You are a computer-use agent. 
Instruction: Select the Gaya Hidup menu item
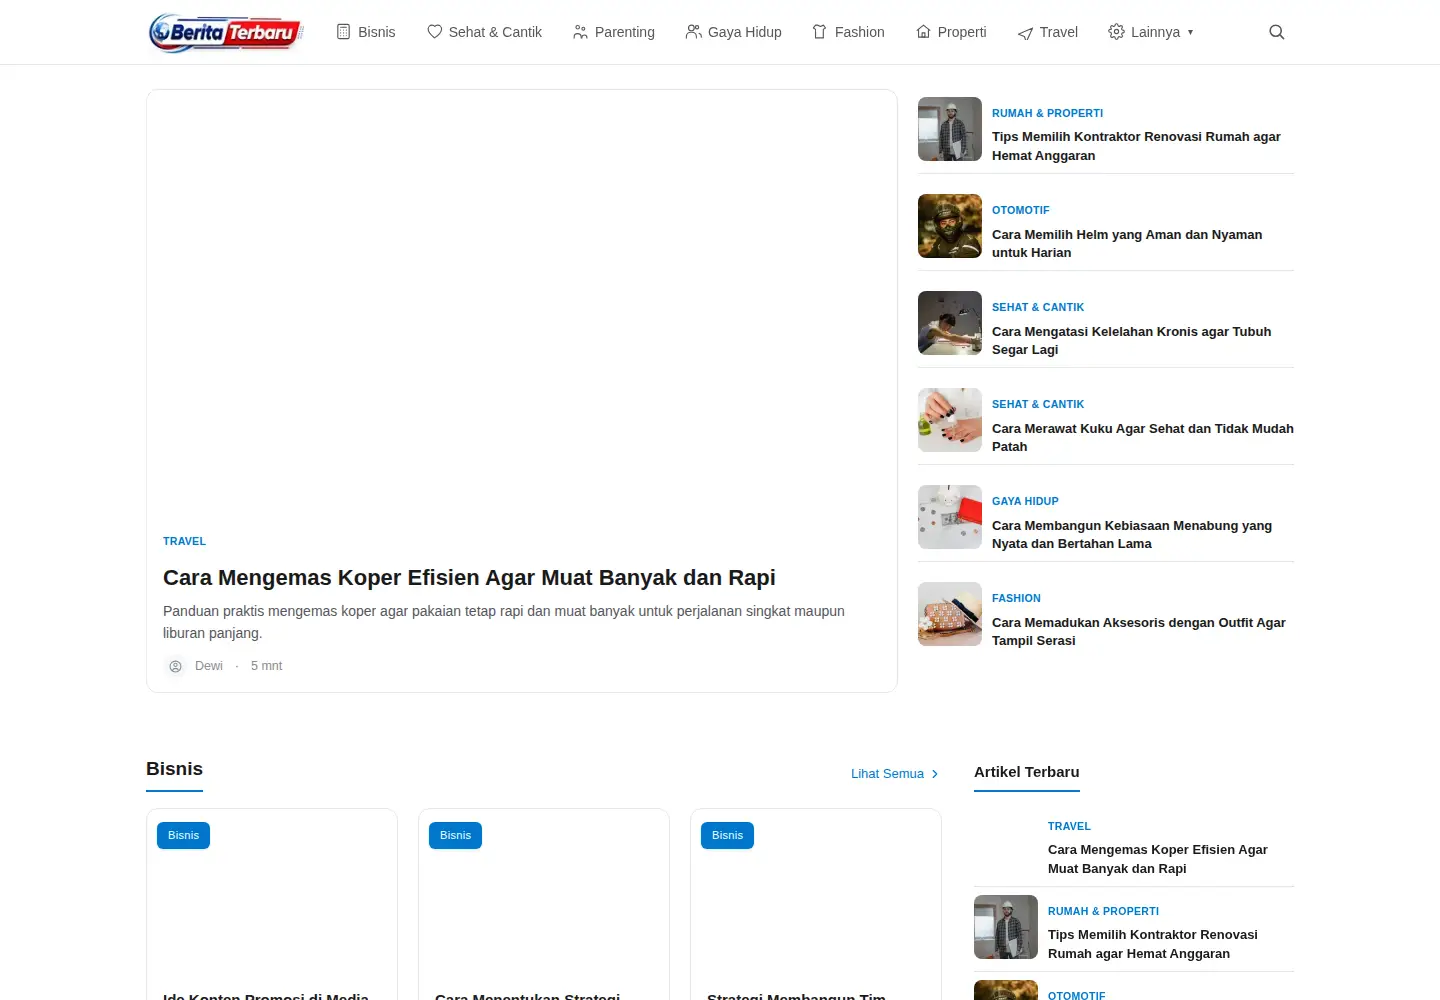[733, 32]
